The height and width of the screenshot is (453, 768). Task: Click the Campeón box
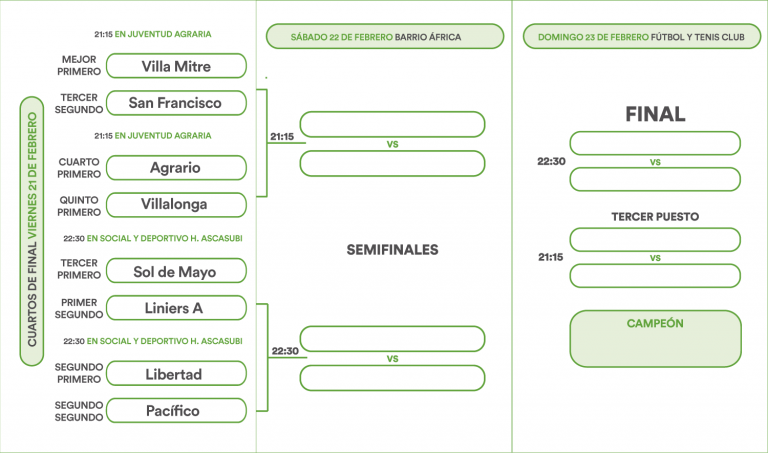click(x=655, y=338)
